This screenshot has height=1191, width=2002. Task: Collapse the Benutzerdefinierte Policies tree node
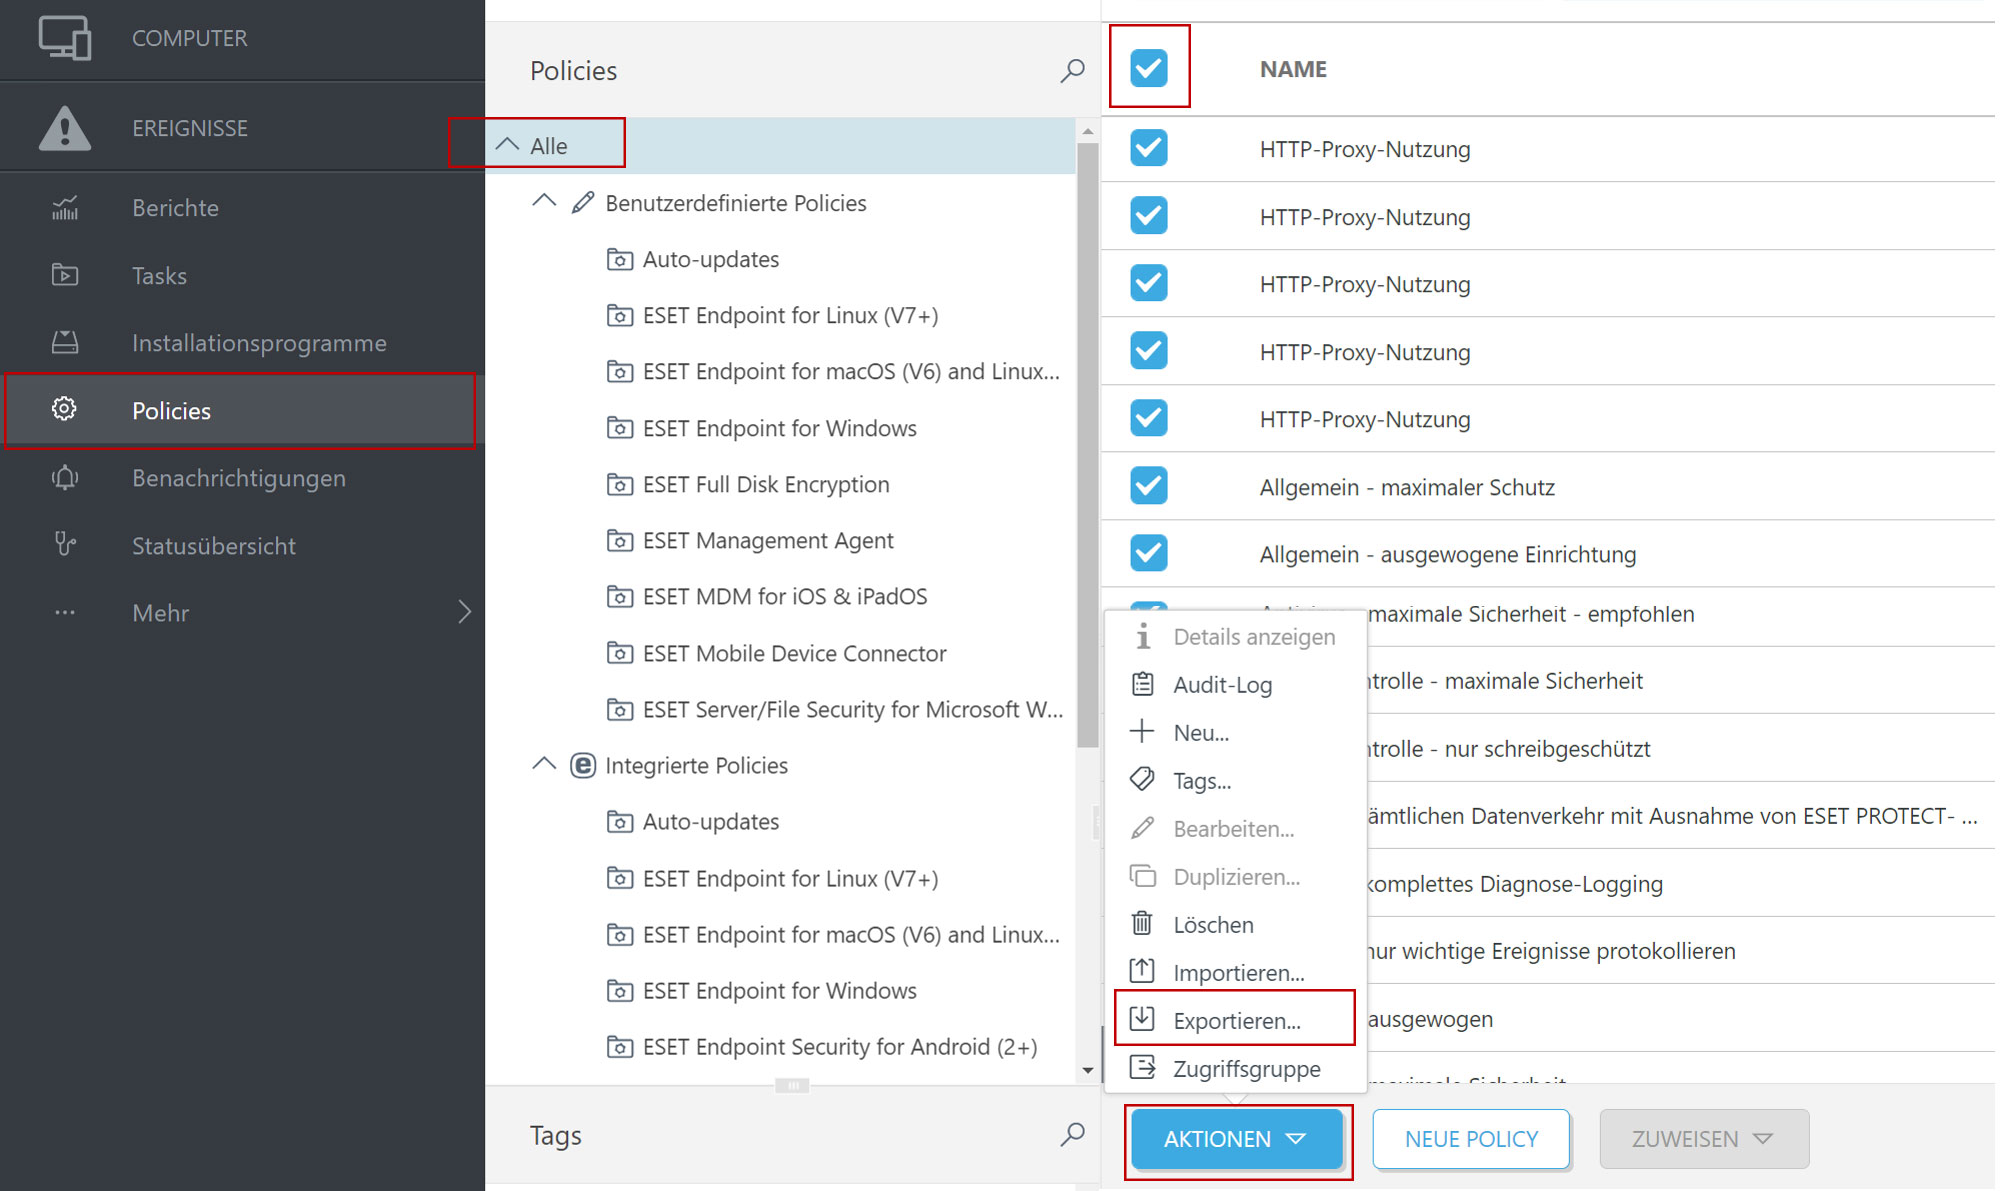click(x=544, y=202)
